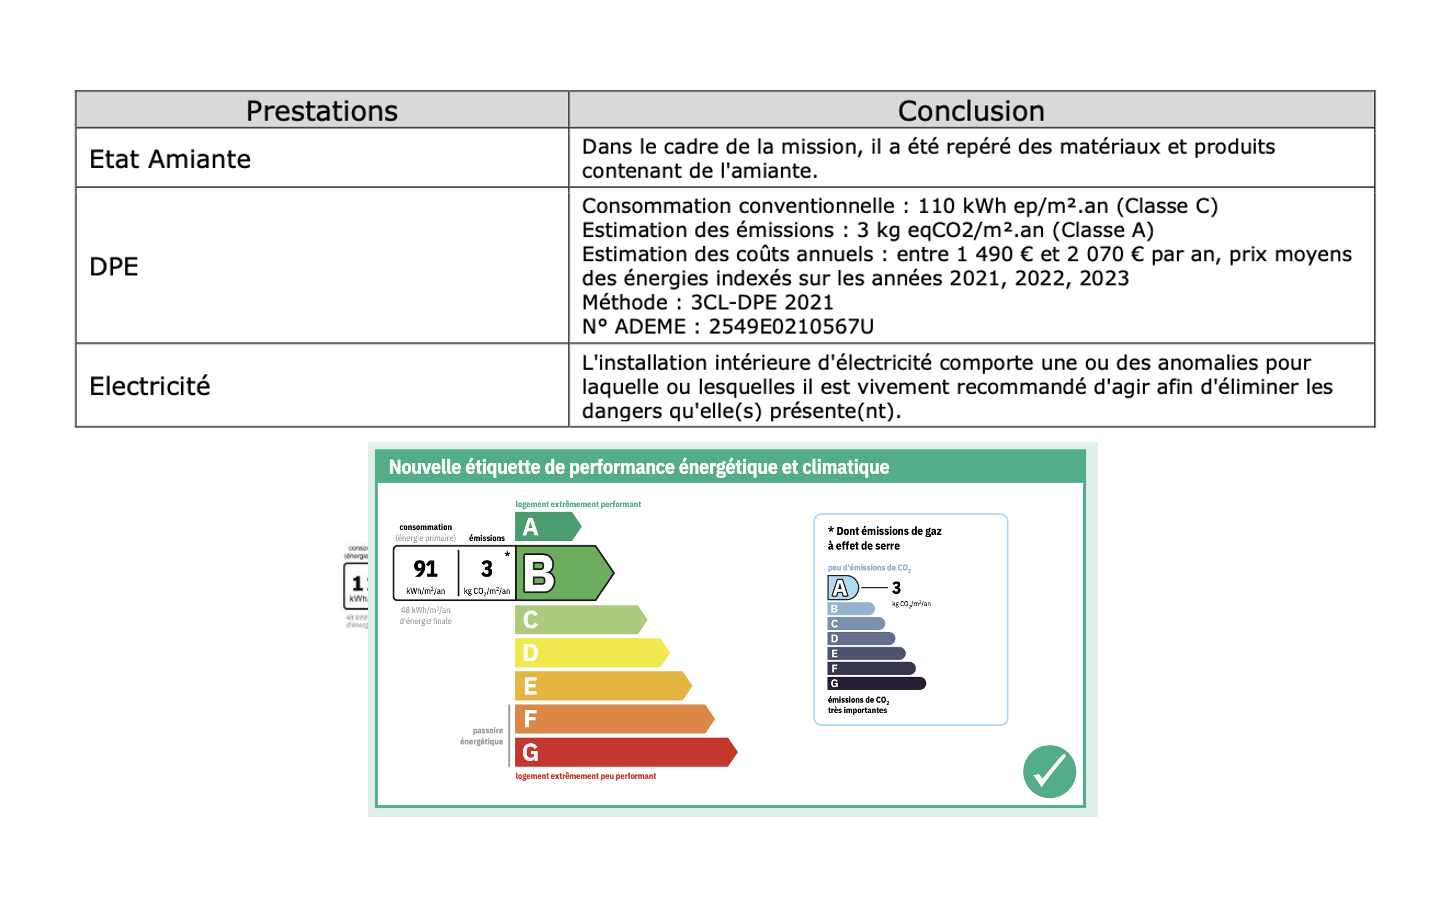Click the blue A class CO2 emissions badge

click(842, 588)
